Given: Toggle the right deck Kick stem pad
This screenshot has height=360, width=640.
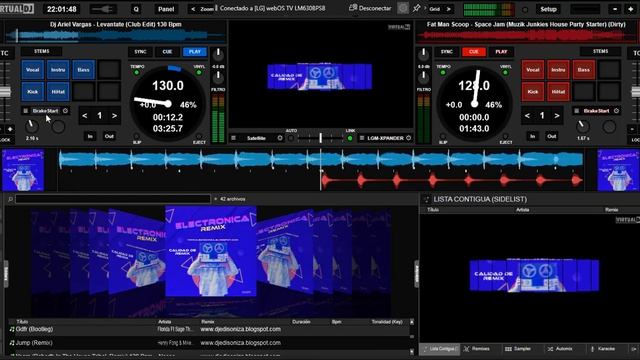Looking at the screenshot, I should click(x=533, y=92).
